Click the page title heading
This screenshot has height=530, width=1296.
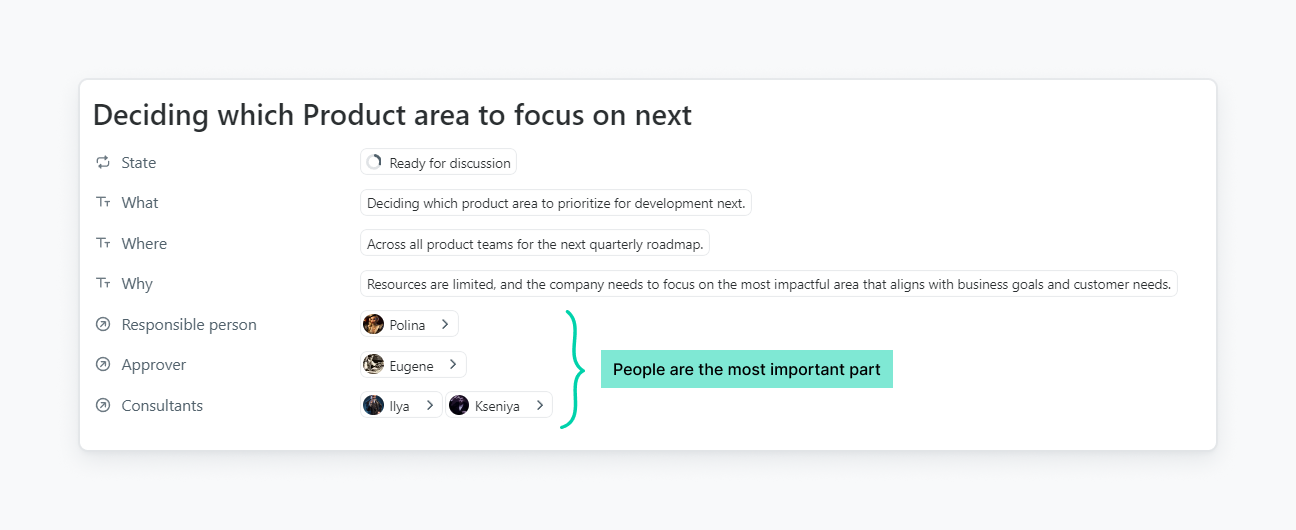tap(392, 115)
